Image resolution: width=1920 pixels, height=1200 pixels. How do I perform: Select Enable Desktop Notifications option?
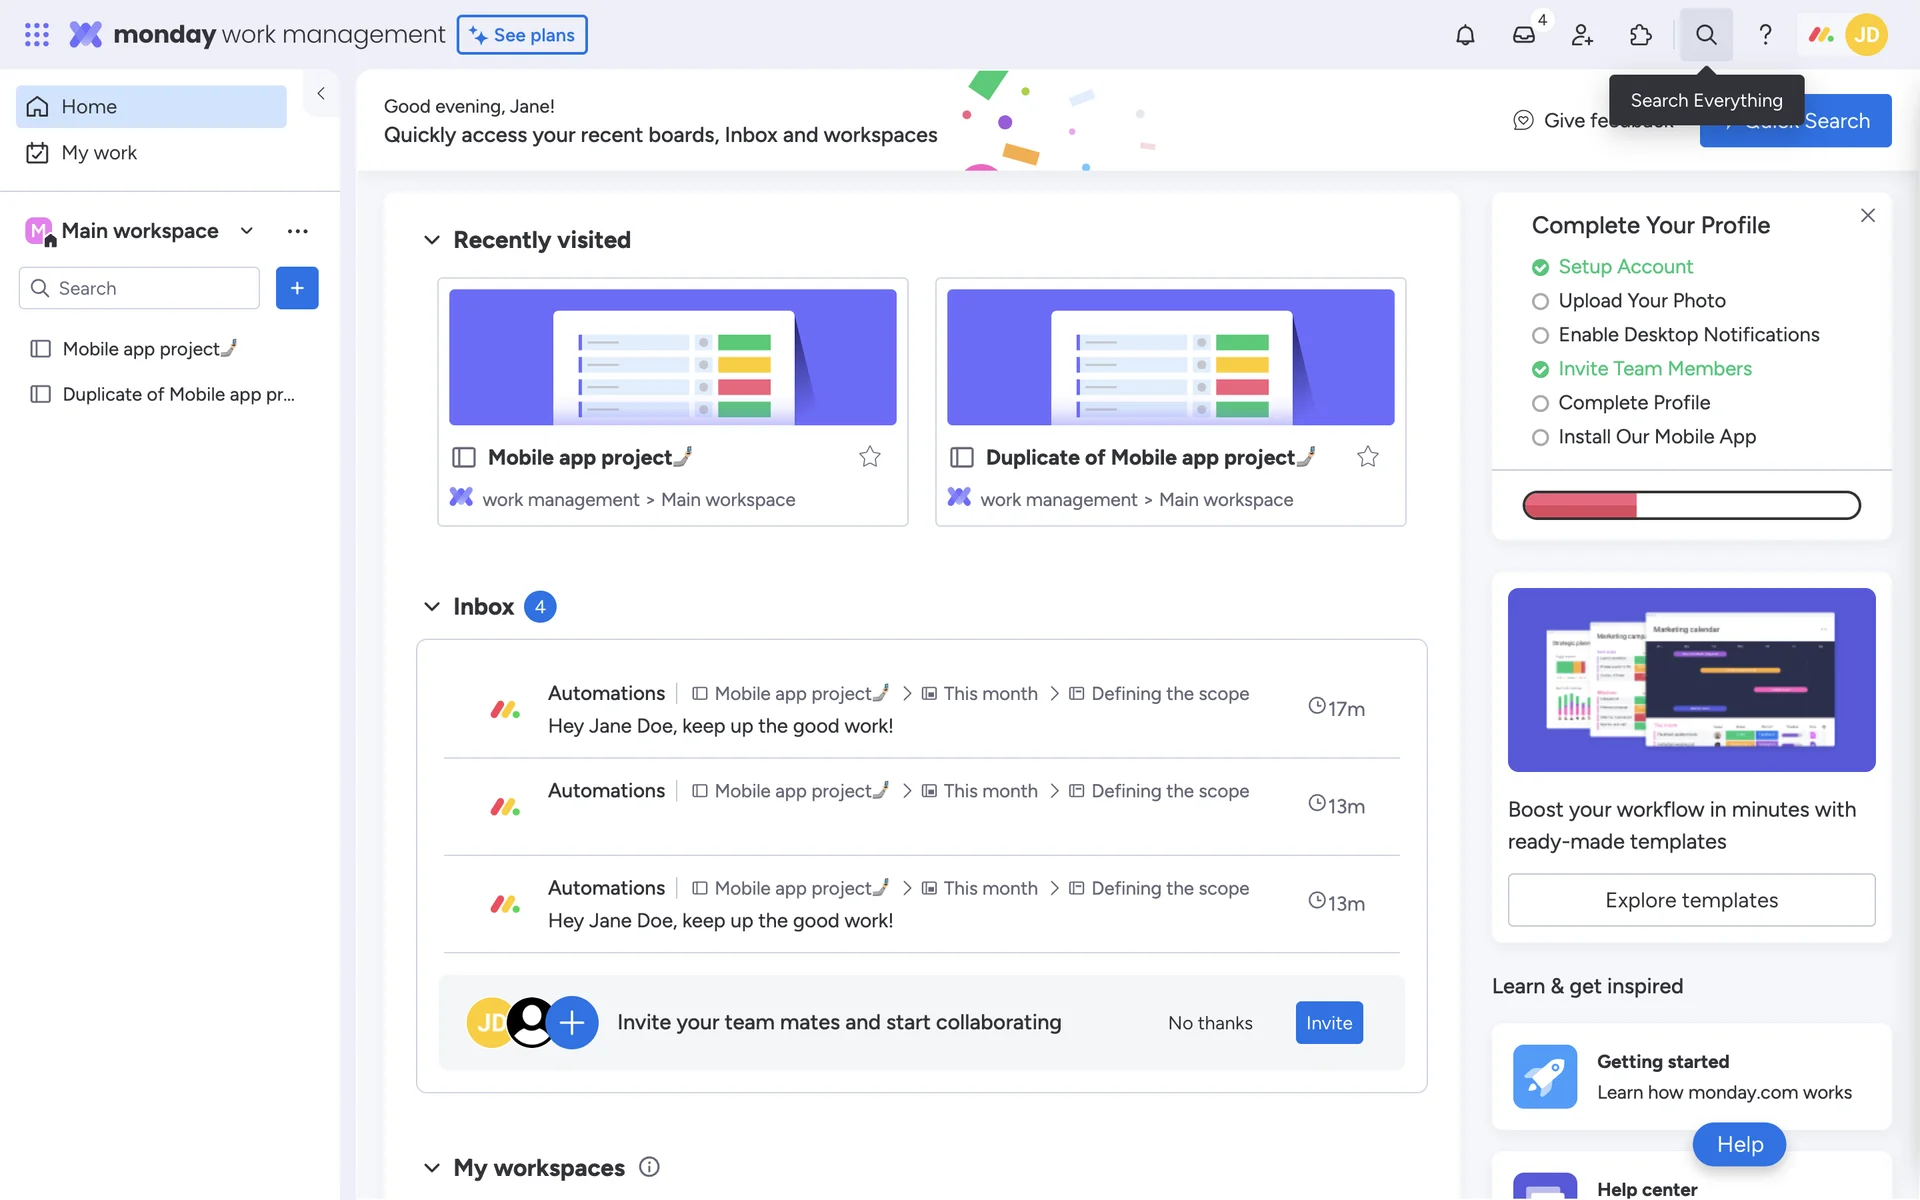(1540, 335)
